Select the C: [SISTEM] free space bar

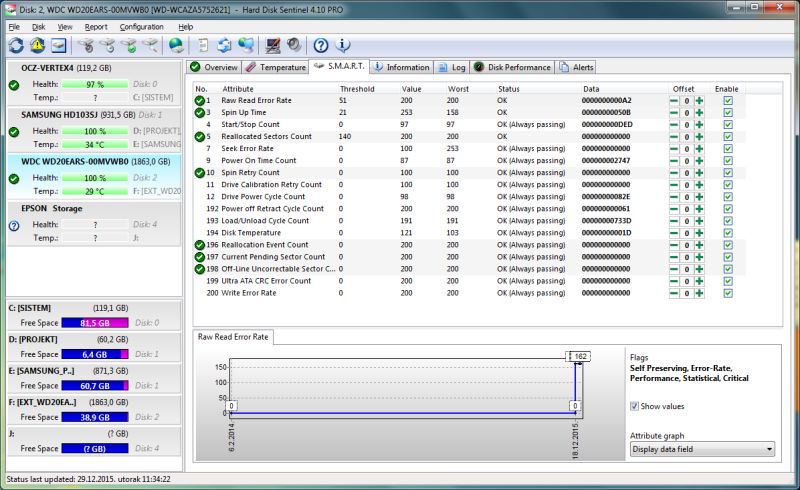coord(94,323)
